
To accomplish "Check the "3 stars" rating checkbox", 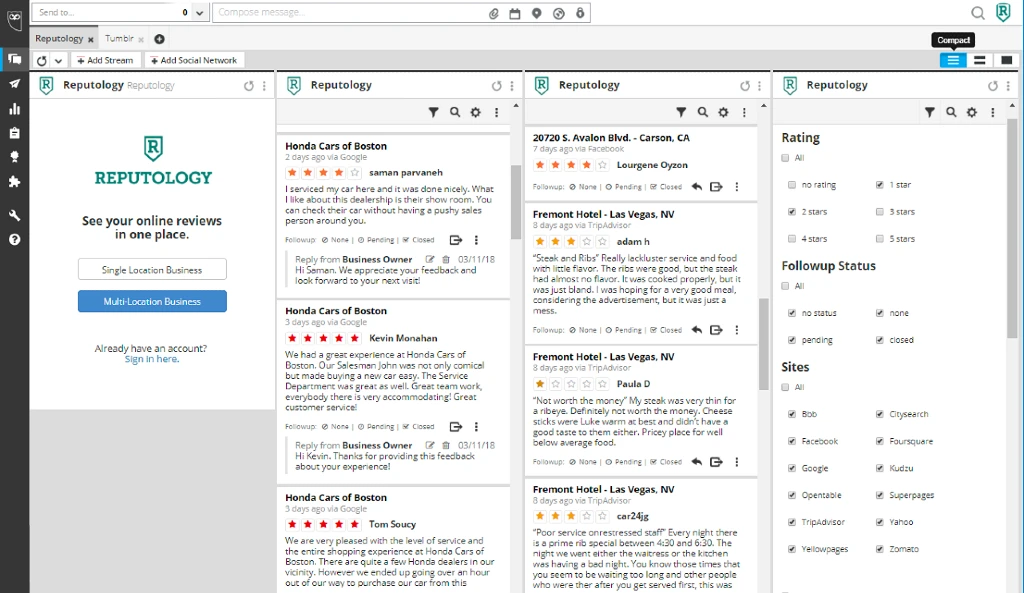I will pos(880,212).
